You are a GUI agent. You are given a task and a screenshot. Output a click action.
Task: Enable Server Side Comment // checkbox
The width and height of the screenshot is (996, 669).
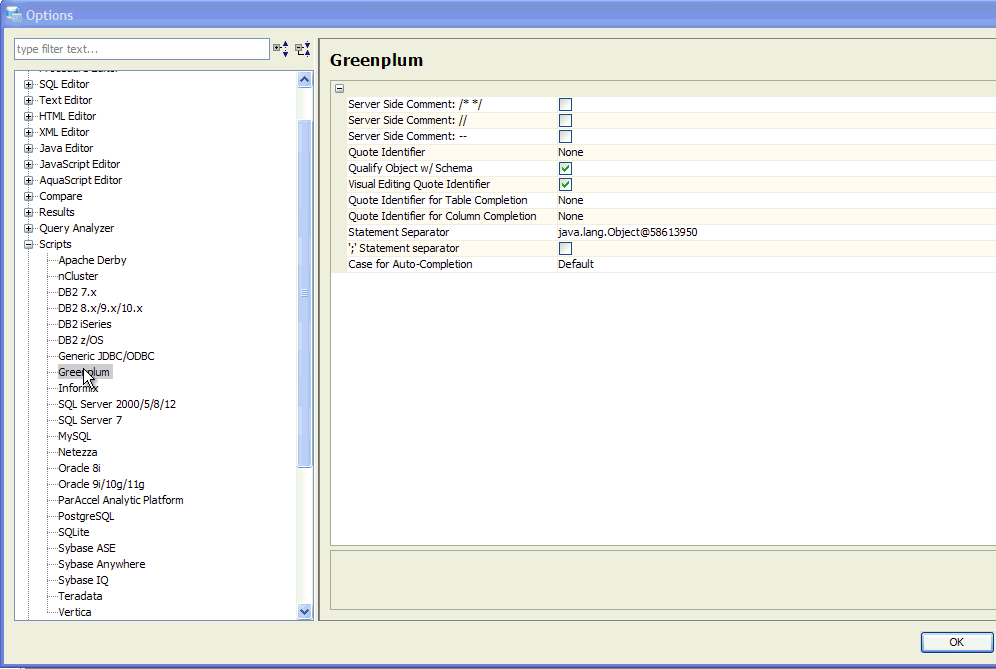565,120
